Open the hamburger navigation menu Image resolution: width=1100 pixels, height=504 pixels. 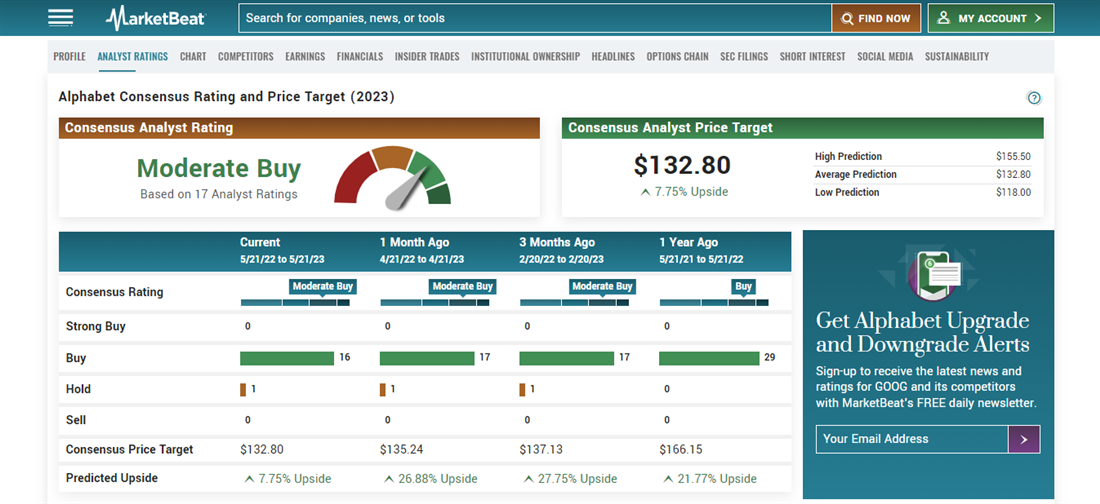60,18
